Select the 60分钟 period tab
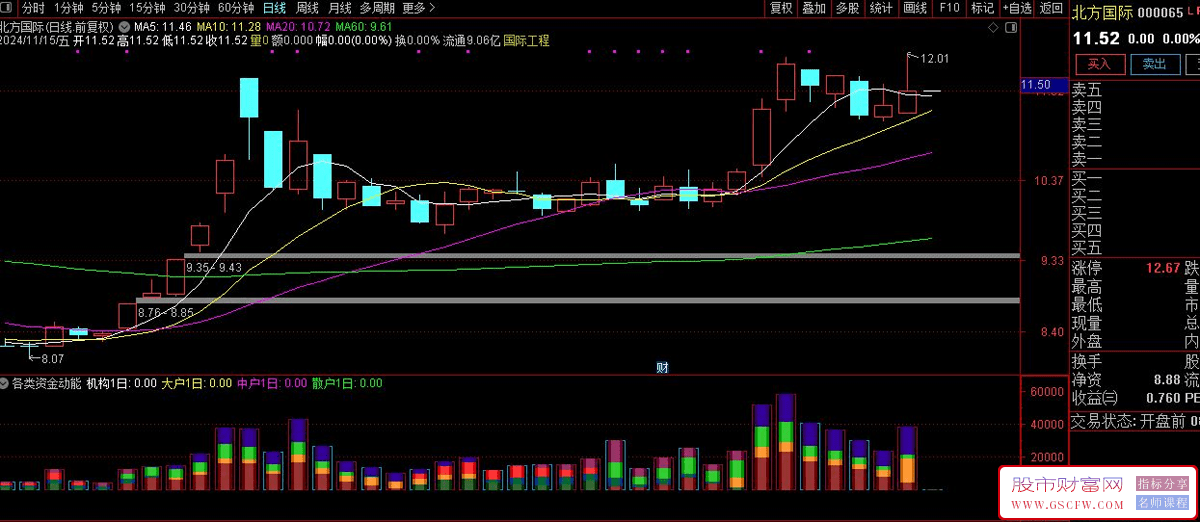Image resolution: width=1200 pixels, height=522 pixels. click(x=235, y=8)
